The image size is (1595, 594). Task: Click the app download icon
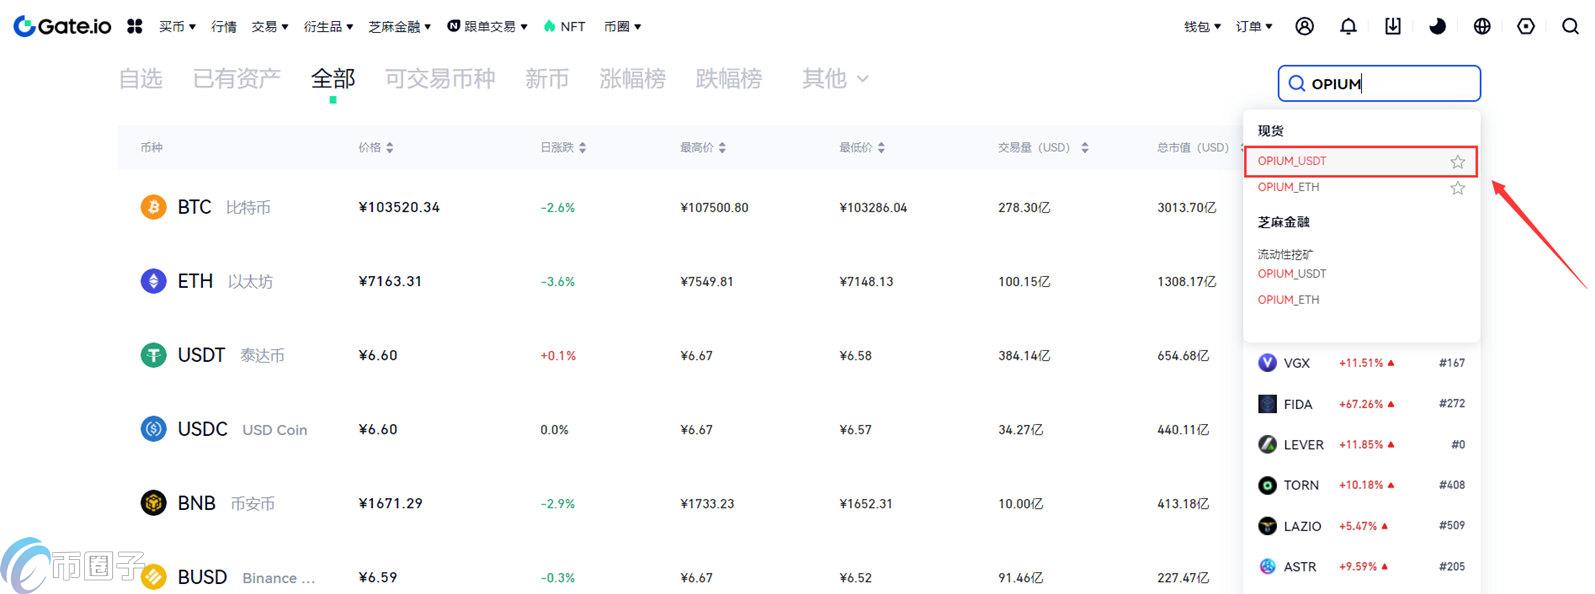[1393, 26]
